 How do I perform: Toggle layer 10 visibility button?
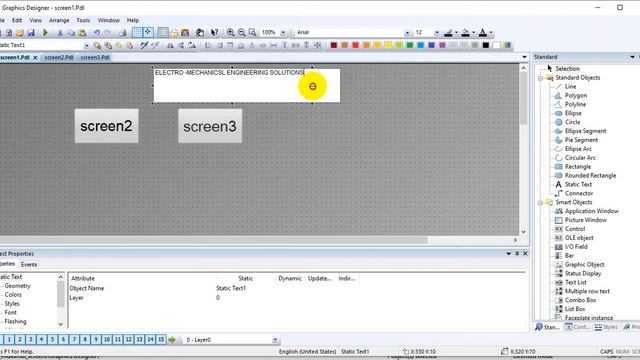(107, 340)
